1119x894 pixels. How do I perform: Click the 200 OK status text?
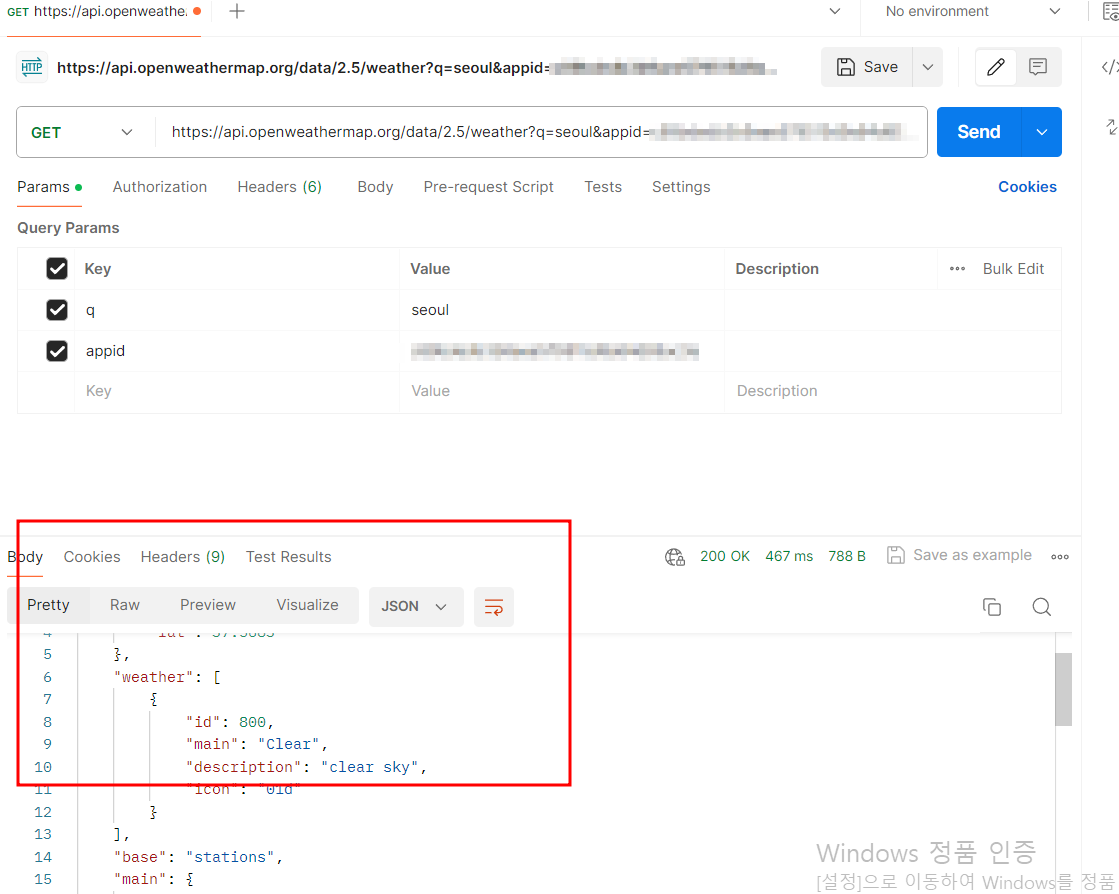click(724, 557)
